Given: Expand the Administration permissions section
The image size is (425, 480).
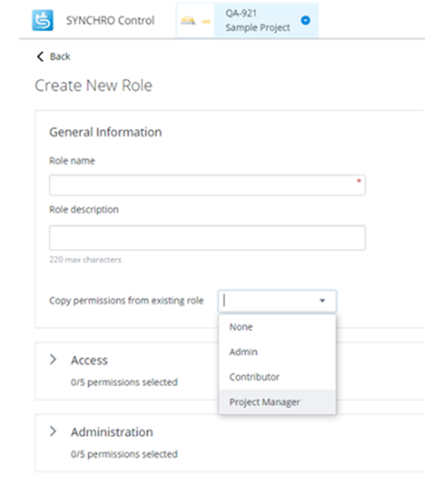Looking at the screenshot, I should click(x=53, y=431).
